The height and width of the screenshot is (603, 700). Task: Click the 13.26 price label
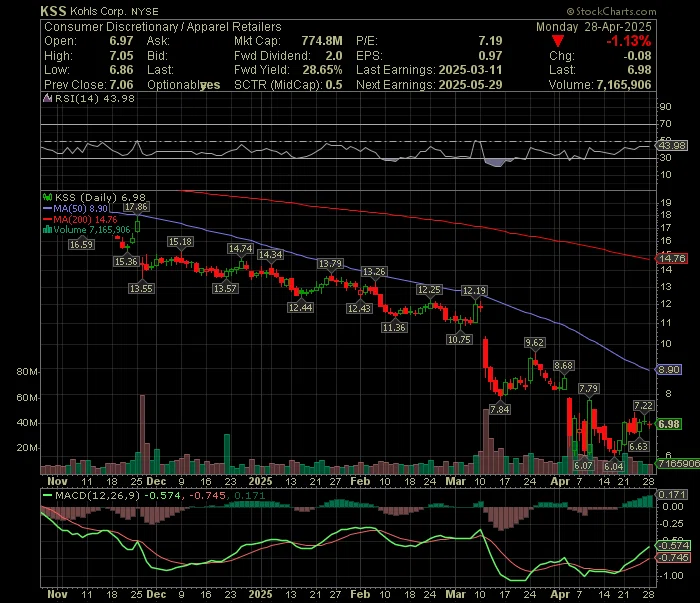(x=374, y=272)
